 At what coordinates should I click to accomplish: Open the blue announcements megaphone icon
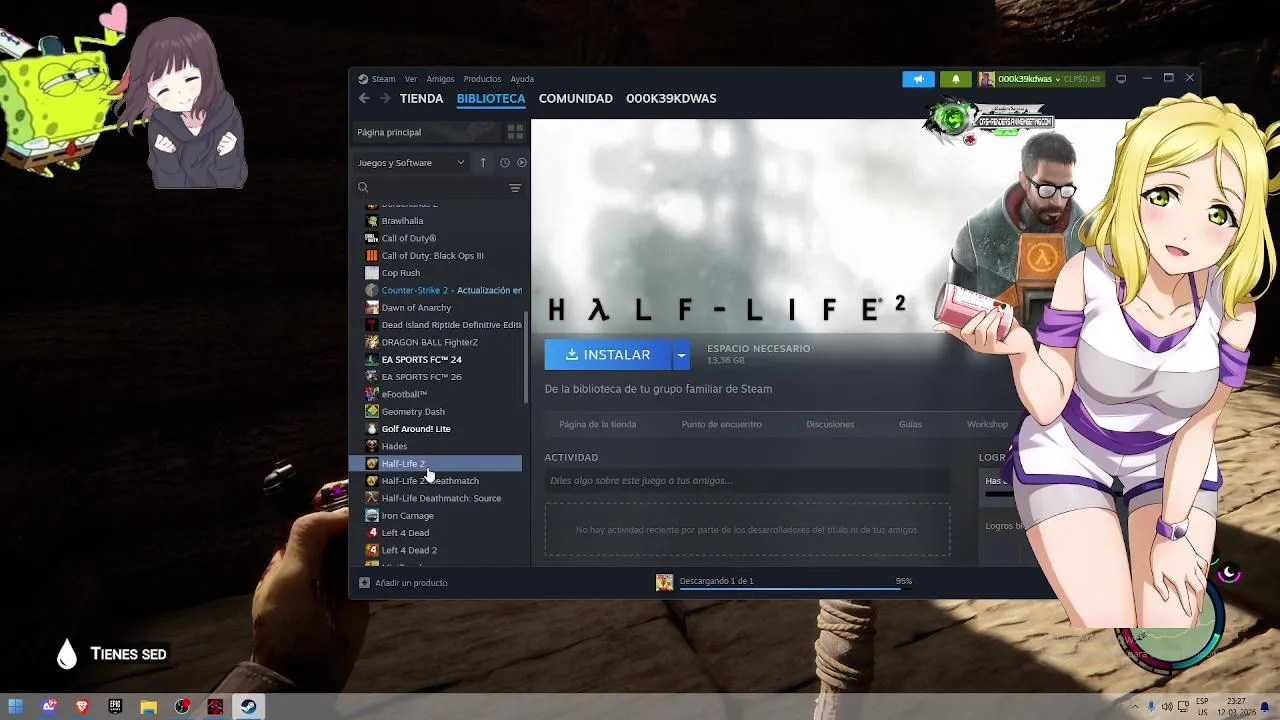918,79
